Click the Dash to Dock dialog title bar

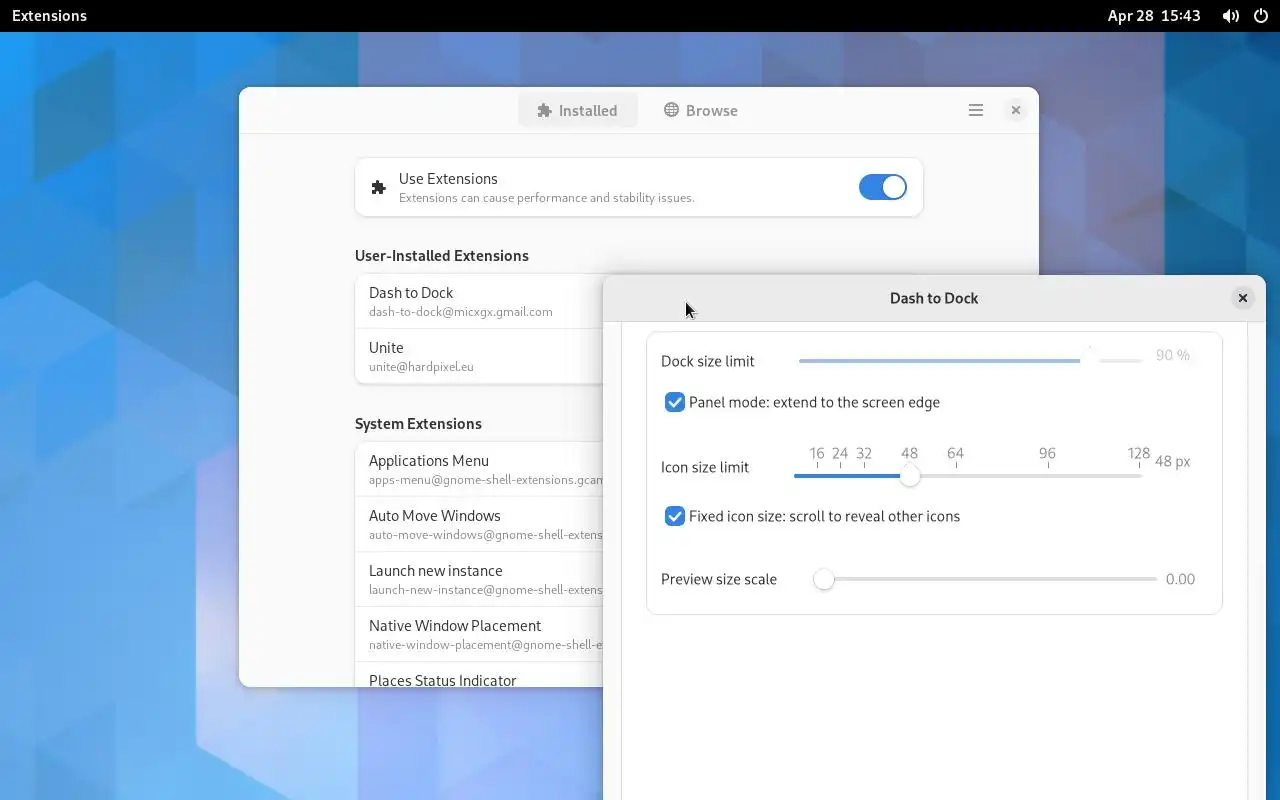pos(934,298)
